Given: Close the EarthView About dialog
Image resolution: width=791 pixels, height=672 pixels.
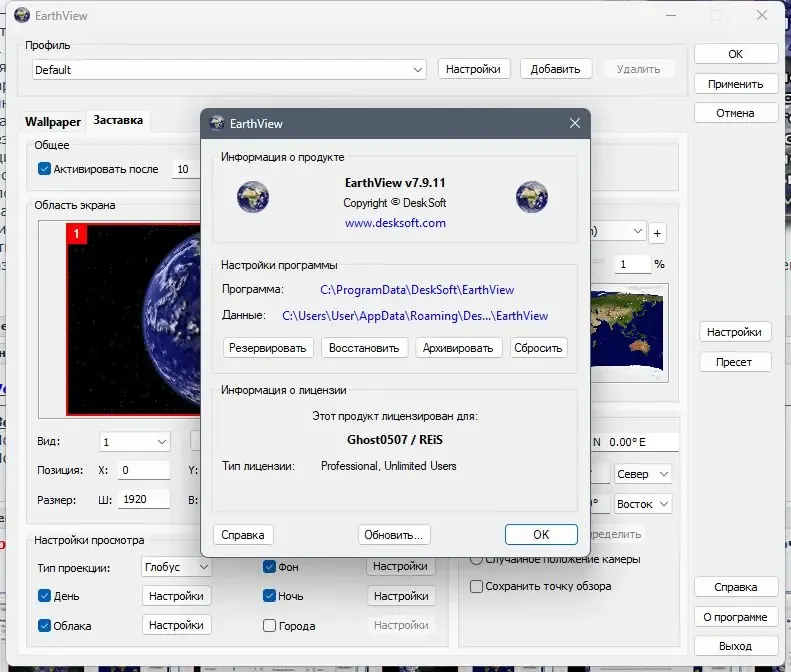Looking at the screenshot, I should point(575,123).
